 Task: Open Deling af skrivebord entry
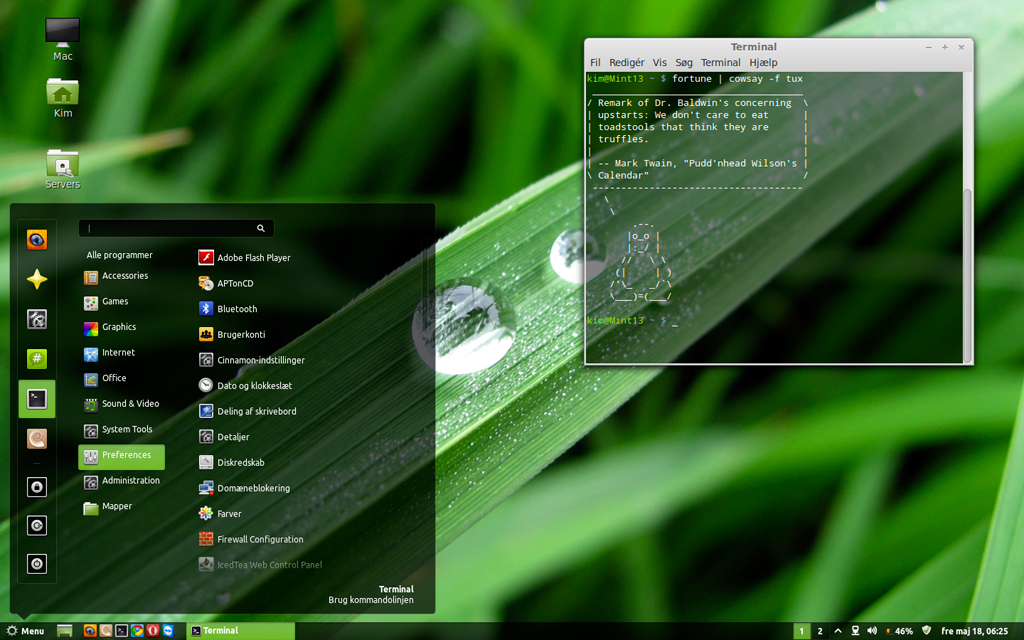pyautogui.click(x=248, y=411)
